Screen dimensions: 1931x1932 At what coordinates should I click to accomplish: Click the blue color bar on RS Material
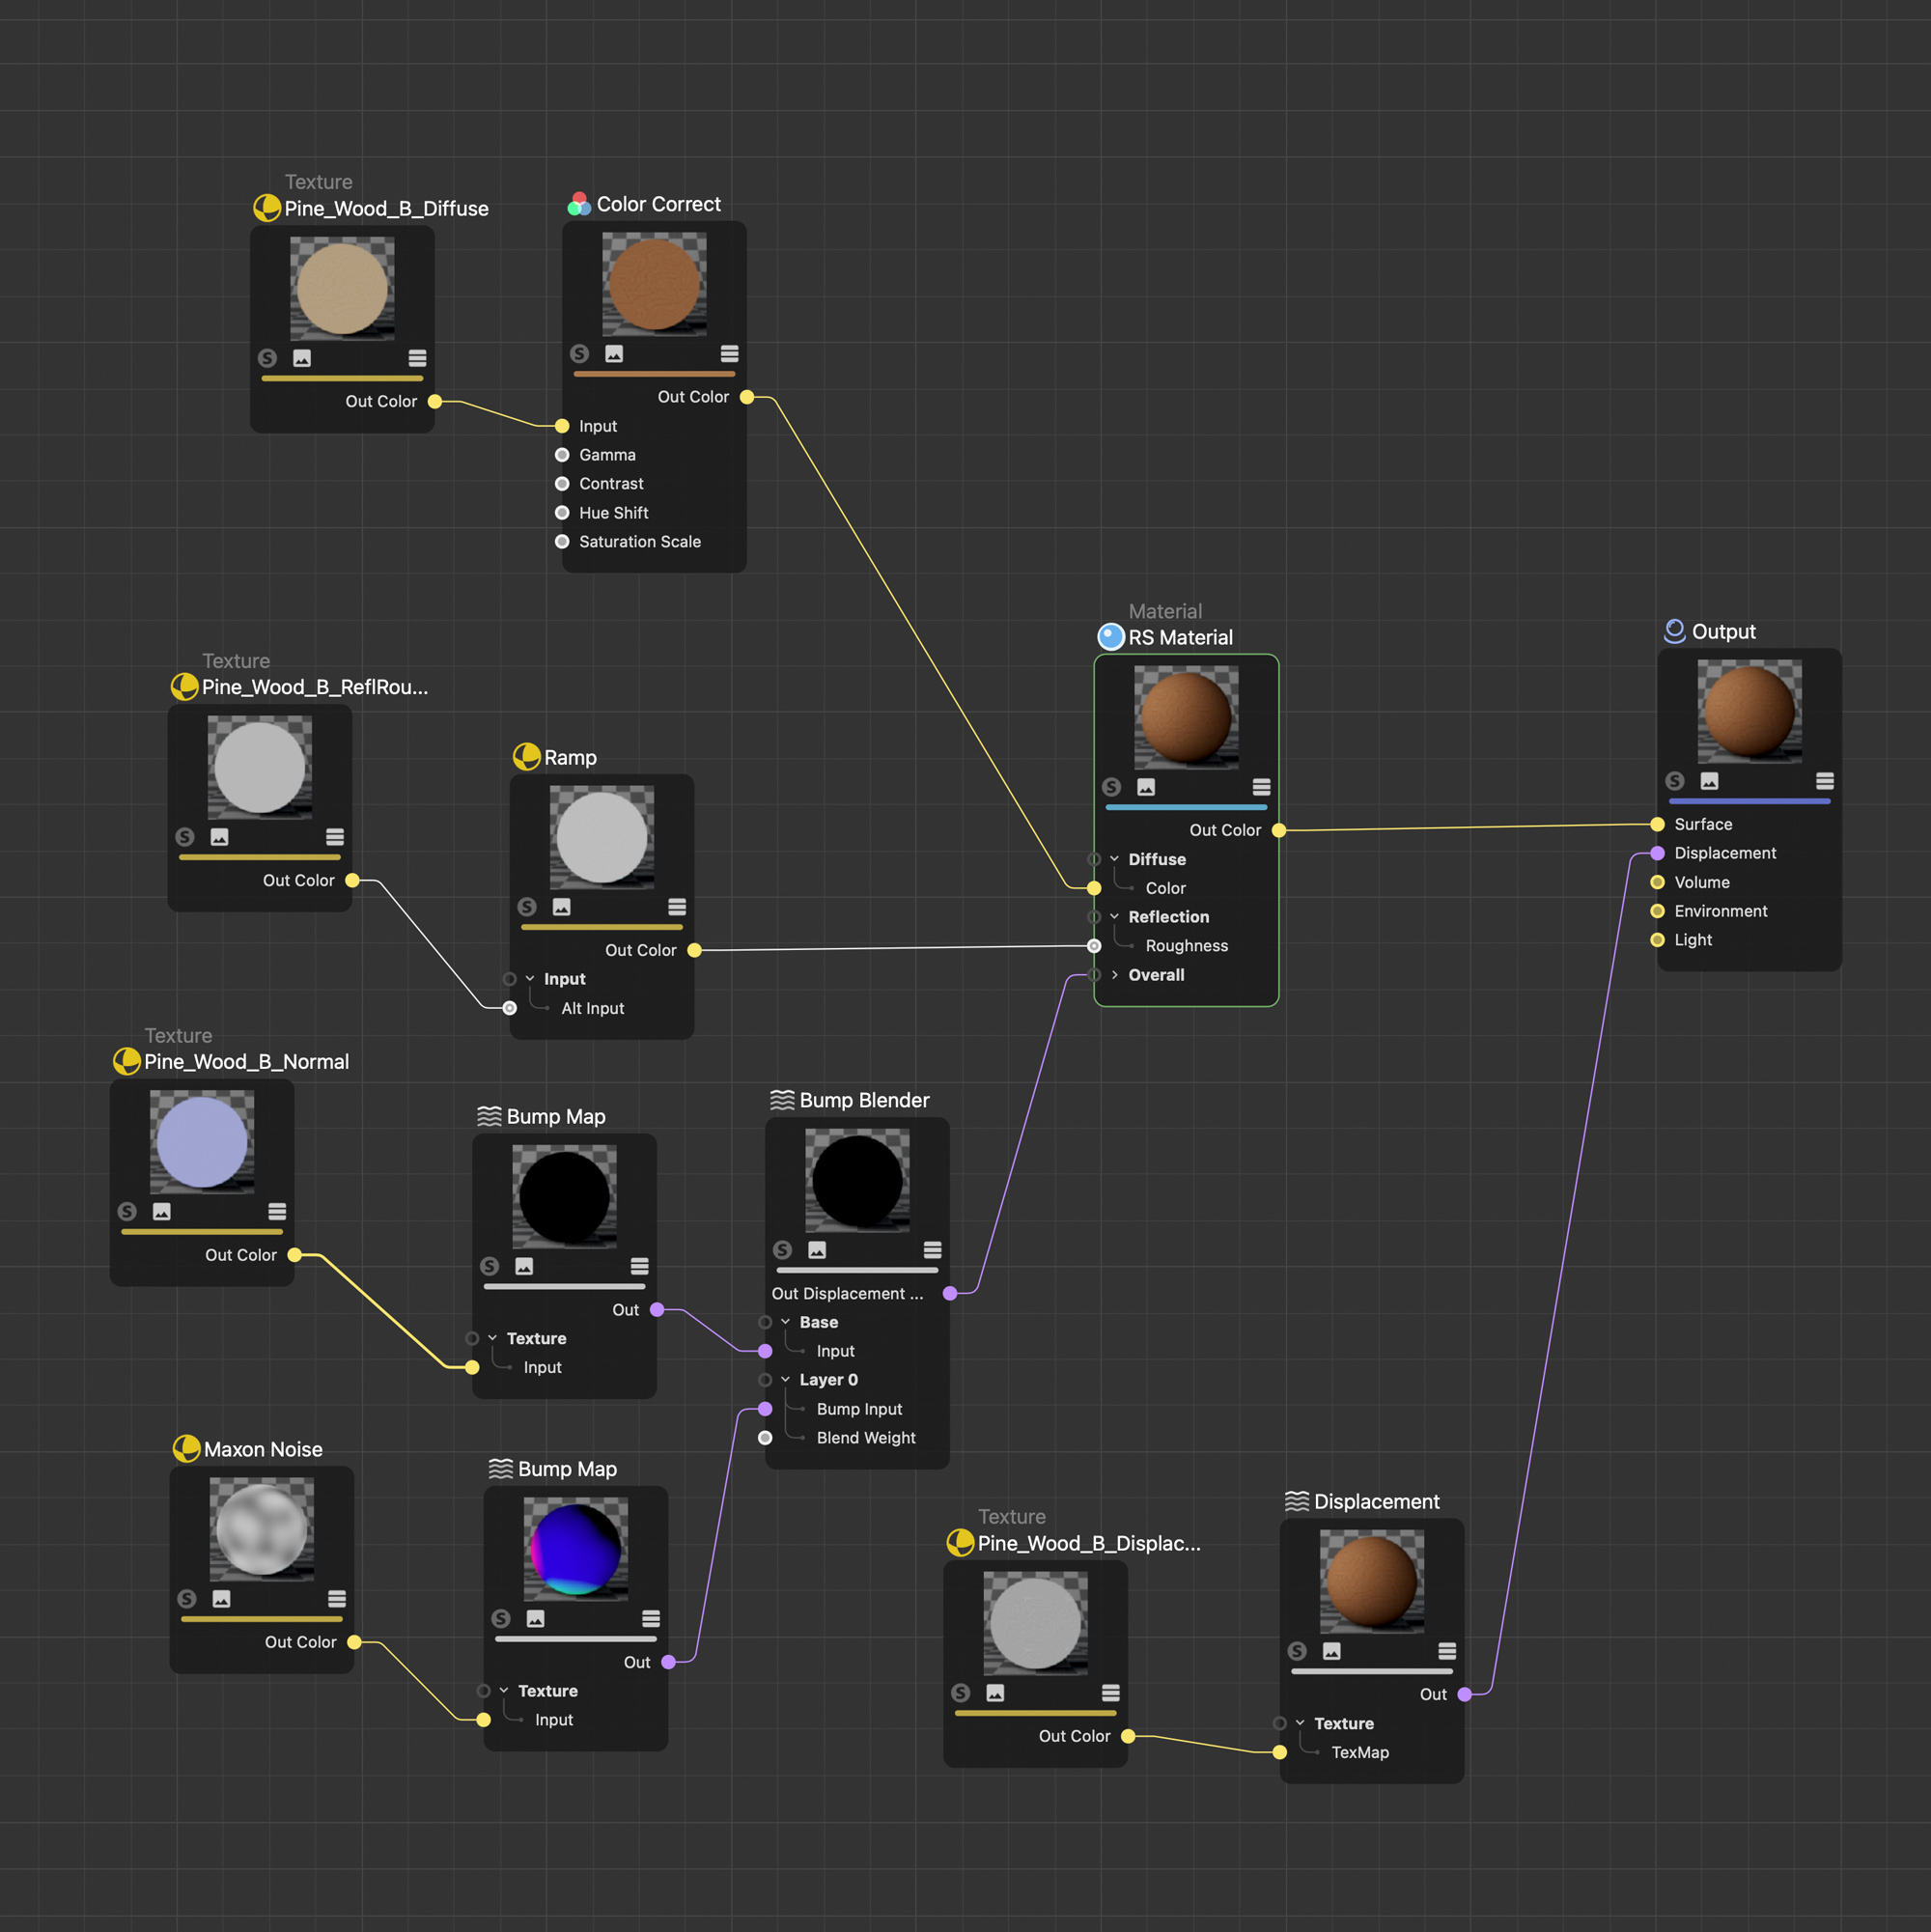(x=1186, y=807)
